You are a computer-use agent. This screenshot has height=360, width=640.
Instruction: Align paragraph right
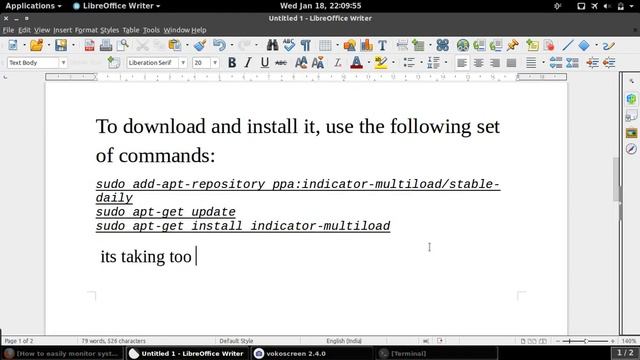[x=495, y=62]
